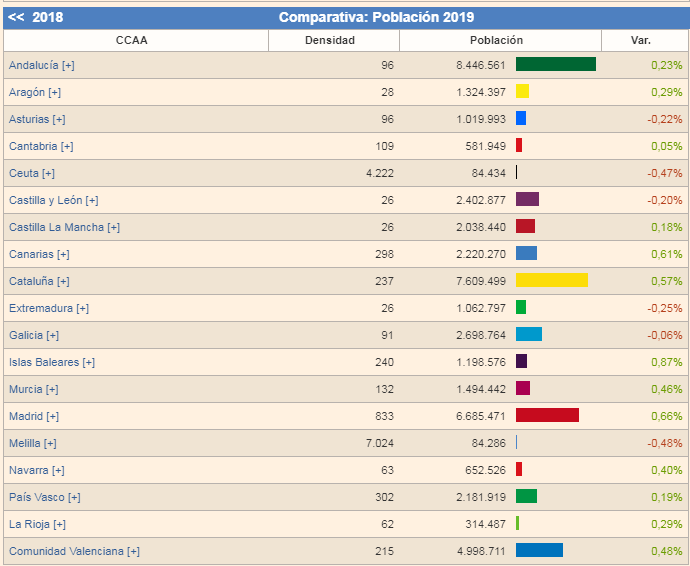
Task: Open the Andalucía link
Action: [33, 65]
